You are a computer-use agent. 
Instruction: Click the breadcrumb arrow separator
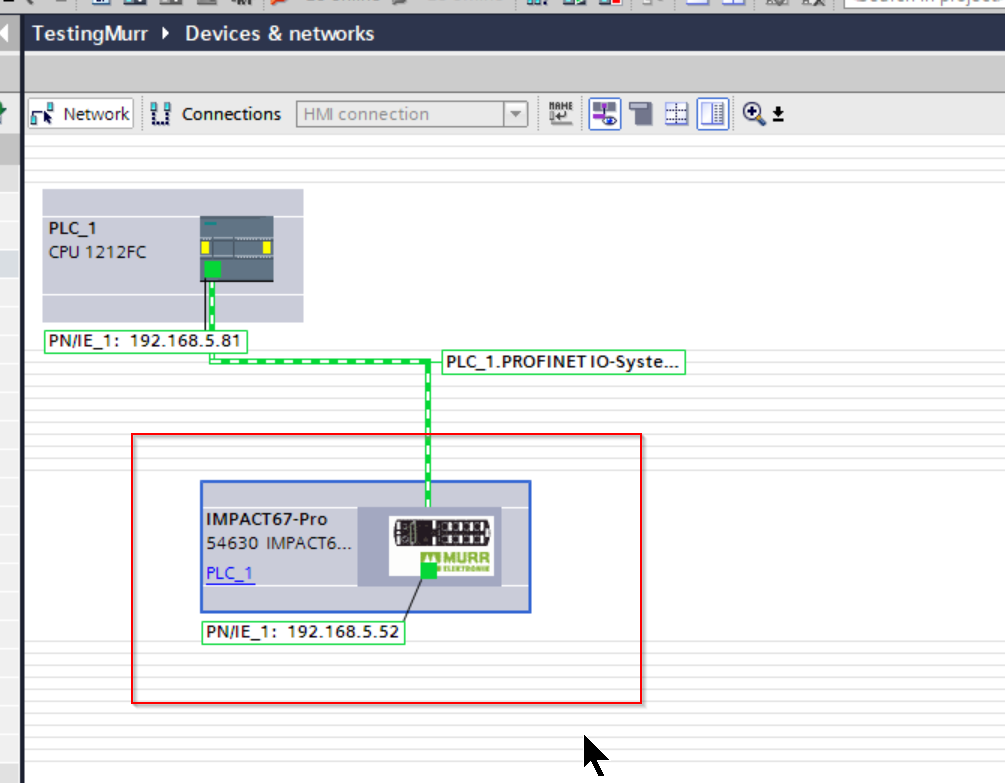coord(166,33)
